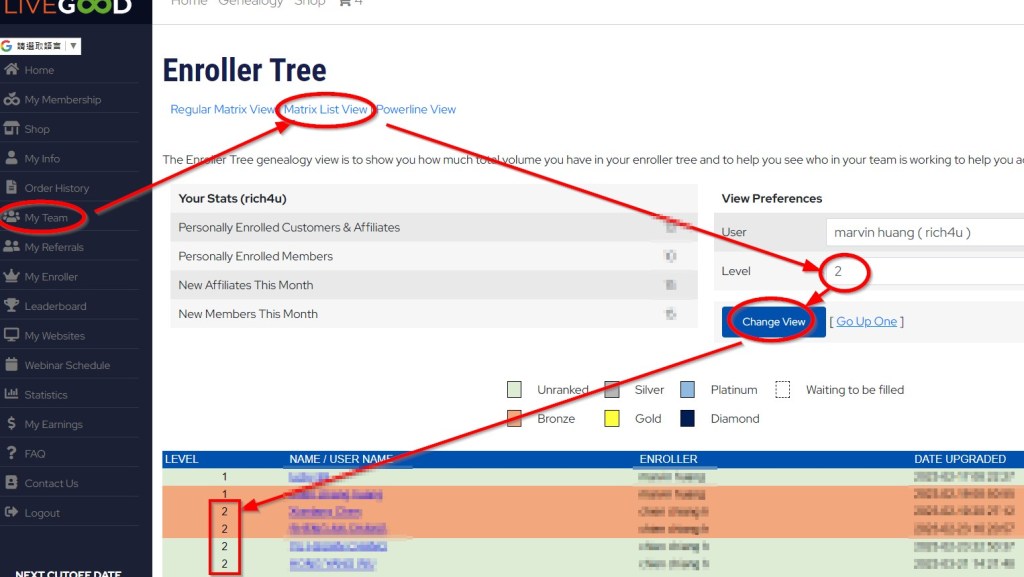Image resolution: width=1024 pixels, height=577 pixels.
Task: Click the Home icon in sidebar
Action: [x=12, y=70]
